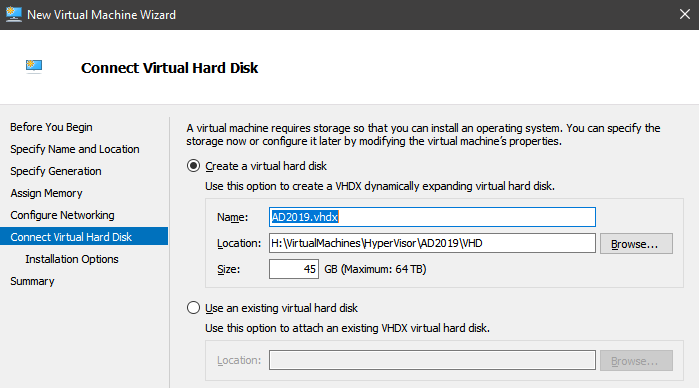This screenshot has width=699, height=388.
Task: Click the virtual machine icon beside the heading
Action: coord(34,66)
